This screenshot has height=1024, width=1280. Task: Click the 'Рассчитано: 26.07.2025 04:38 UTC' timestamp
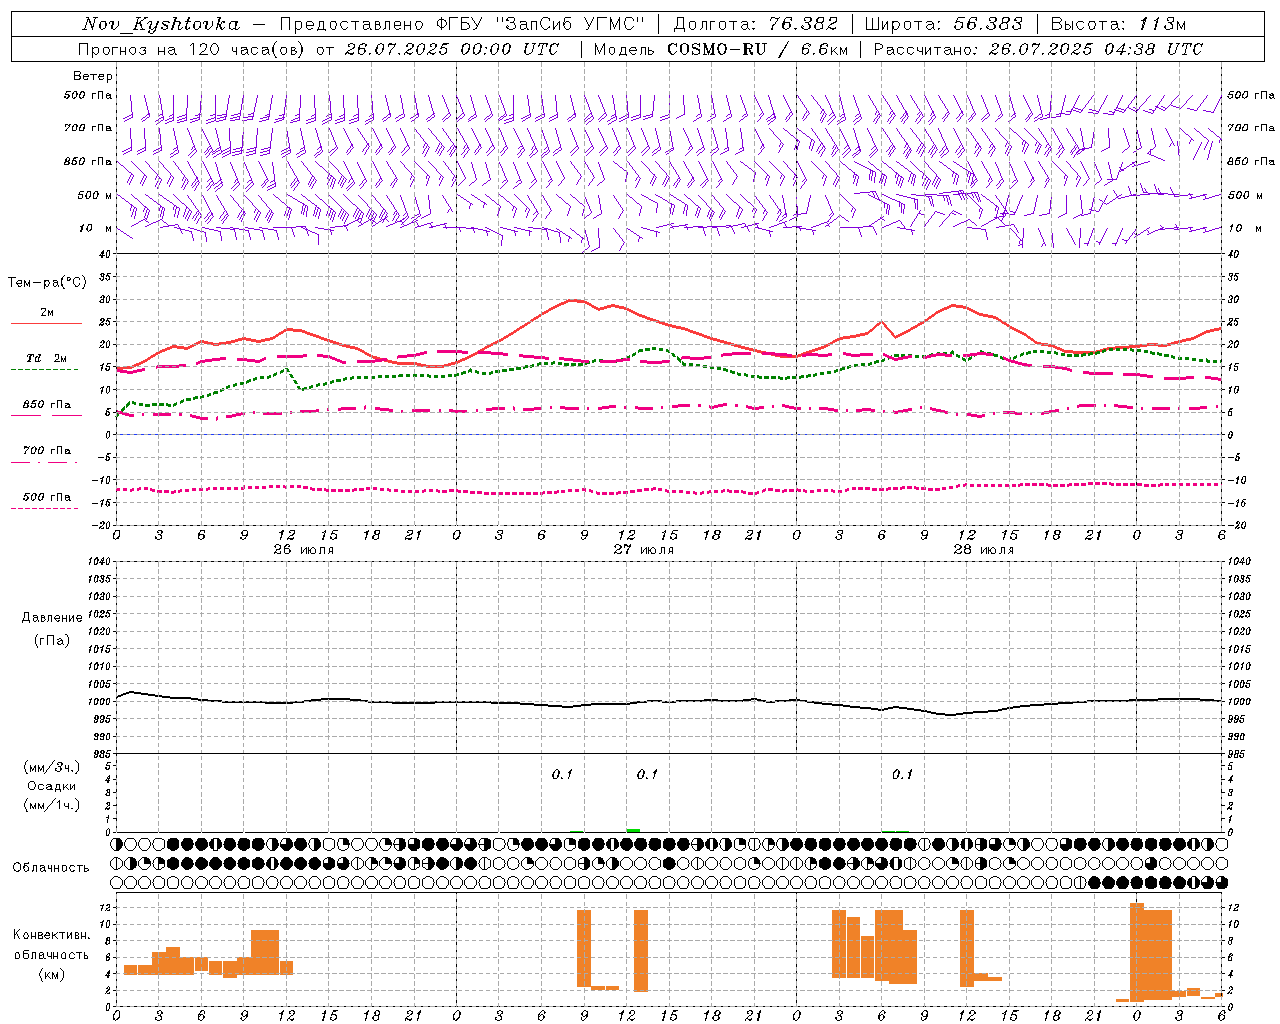click(1038, 49)
